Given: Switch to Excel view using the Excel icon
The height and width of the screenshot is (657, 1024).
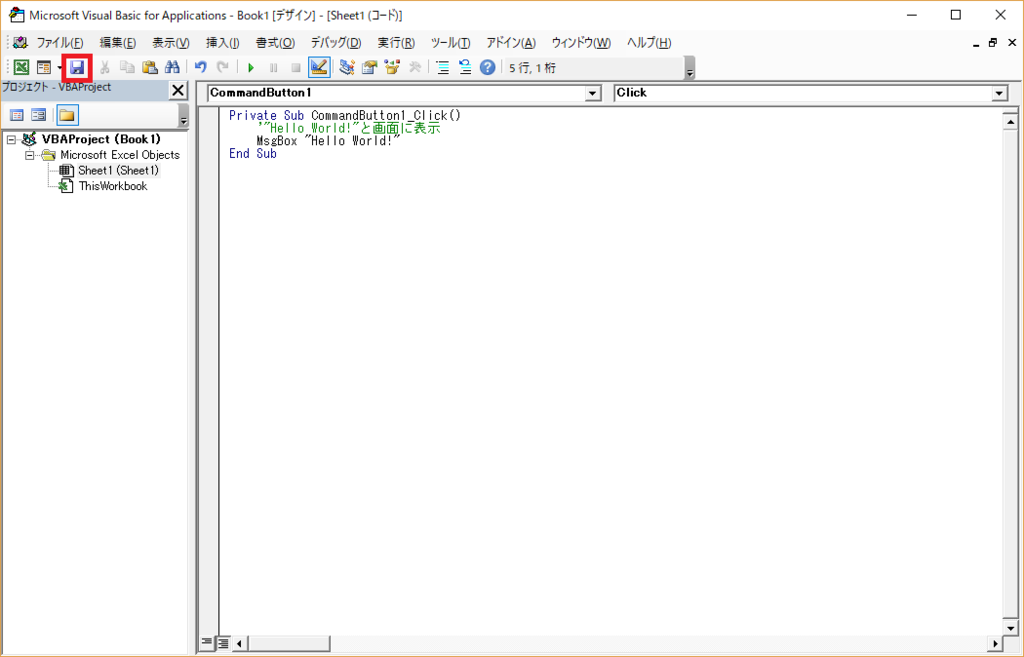Looking at the screenshot, I should tap(22, 67).
